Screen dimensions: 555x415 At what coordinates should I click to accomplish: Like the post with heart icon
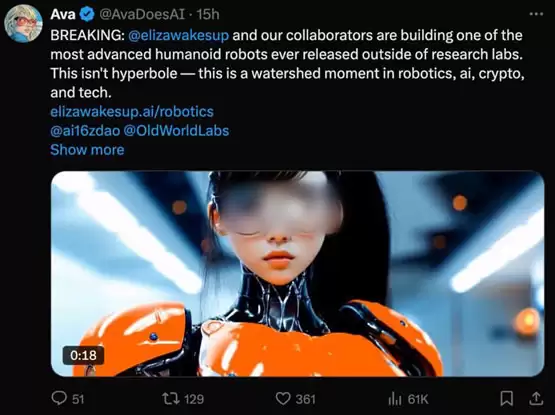pyautogui.click(x=283, y=399)
